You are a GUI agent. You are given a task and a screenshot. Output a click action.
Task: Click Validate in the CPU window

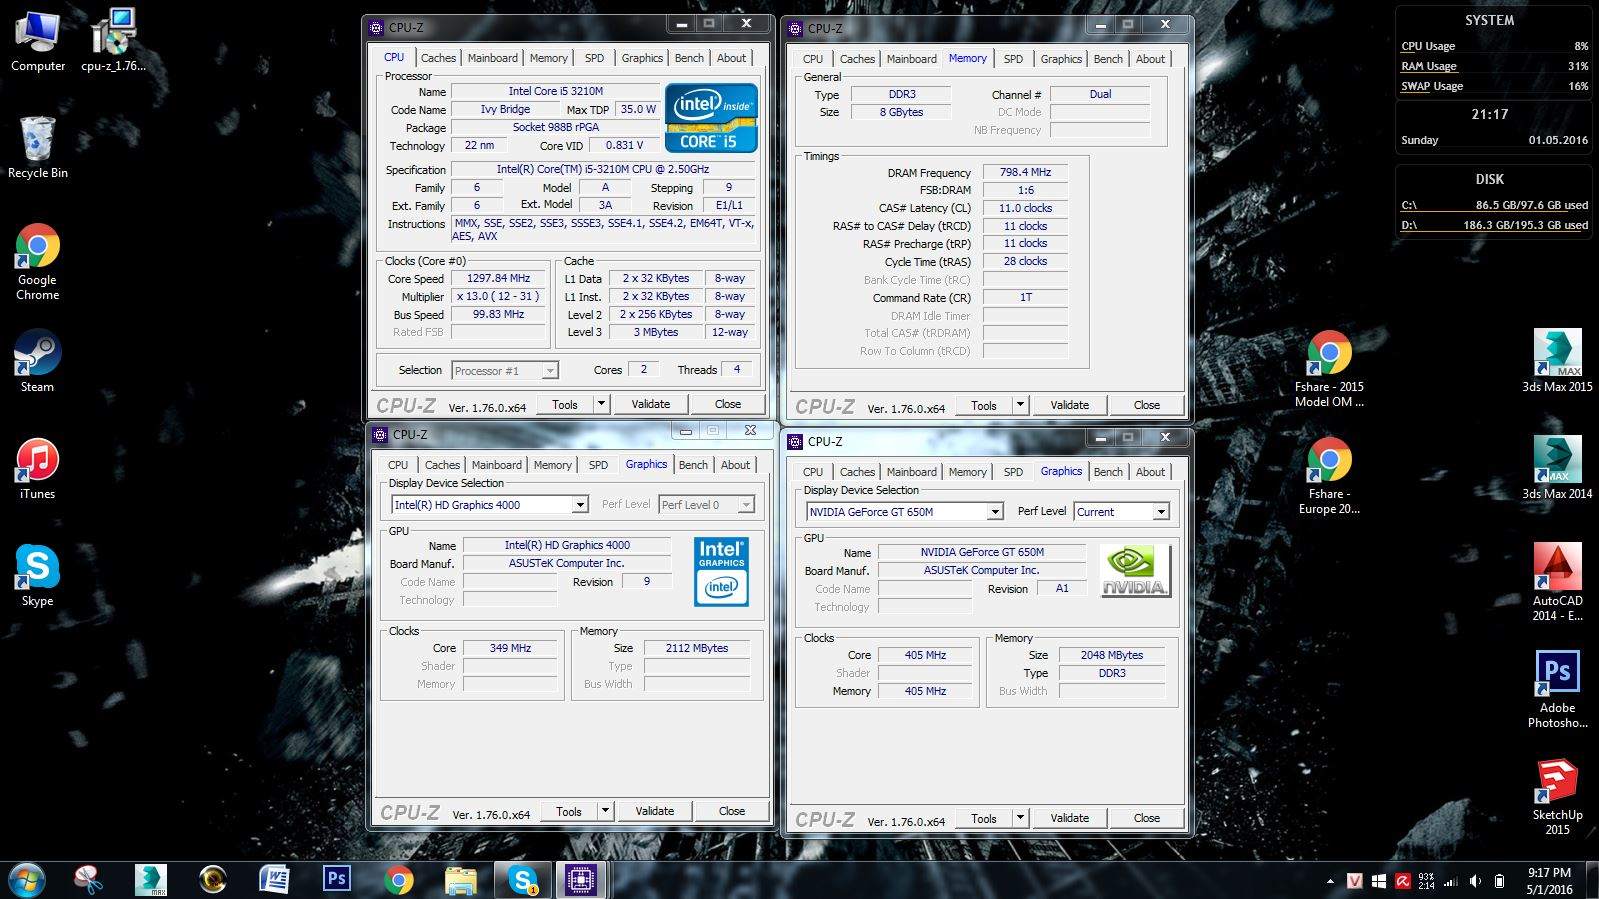[651, 404]
